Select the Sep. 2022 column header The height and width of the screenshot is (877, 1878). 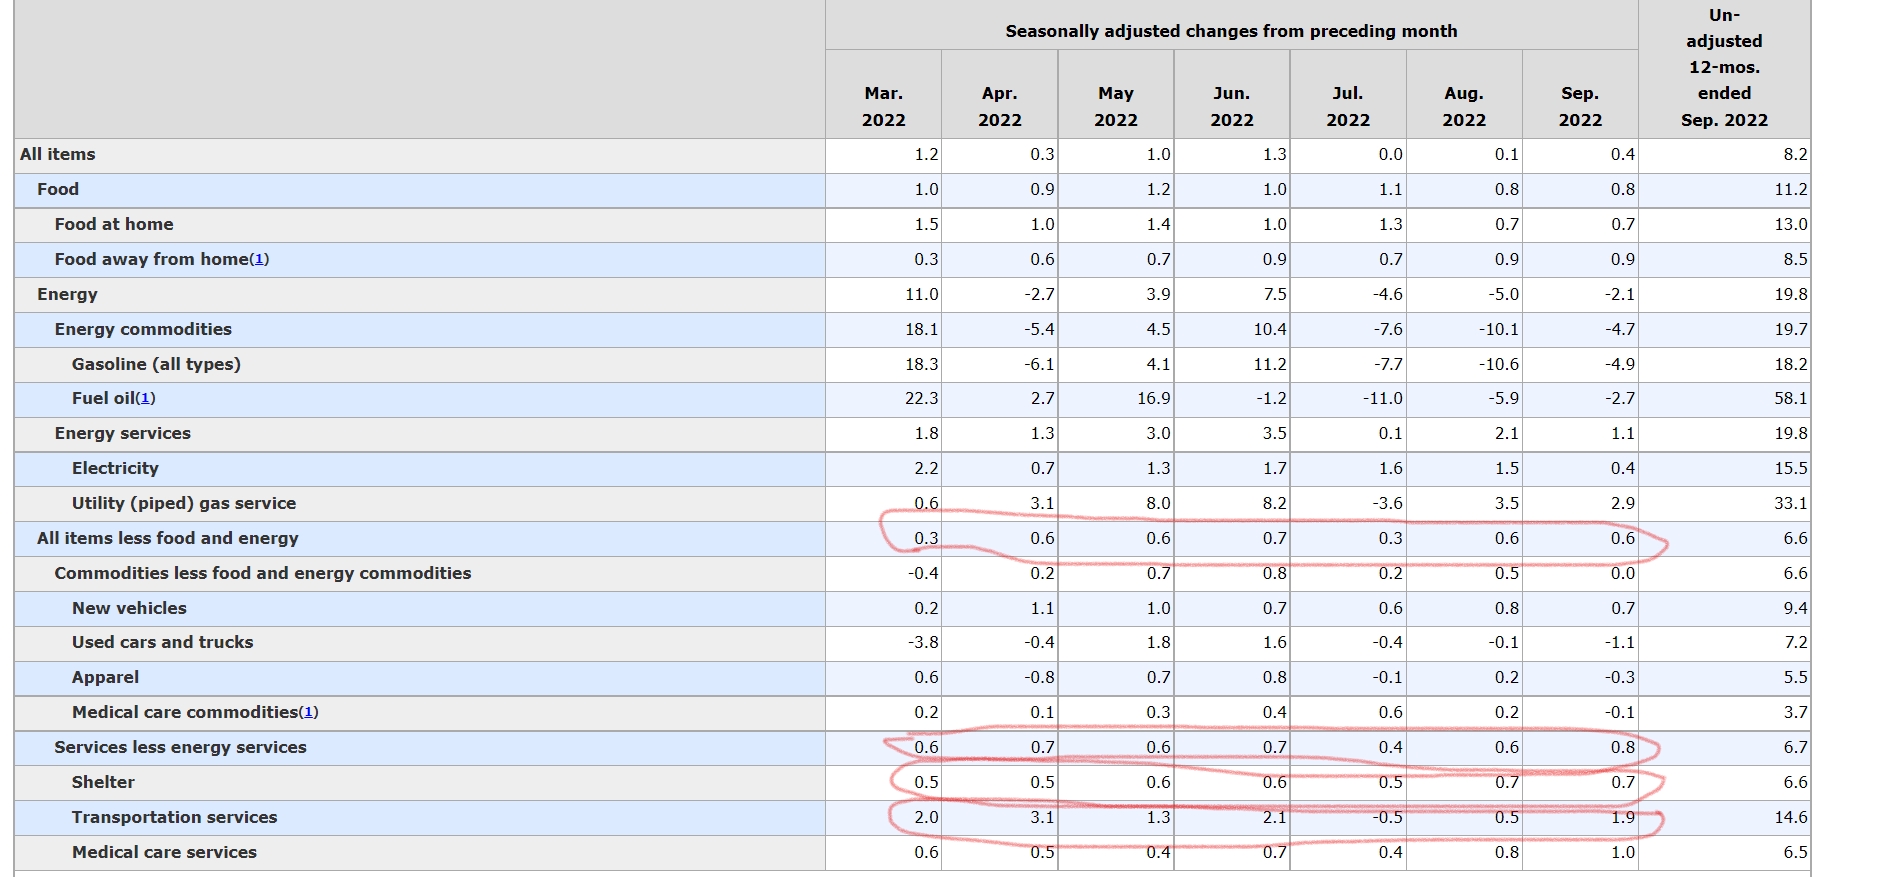pos(1579,106)
